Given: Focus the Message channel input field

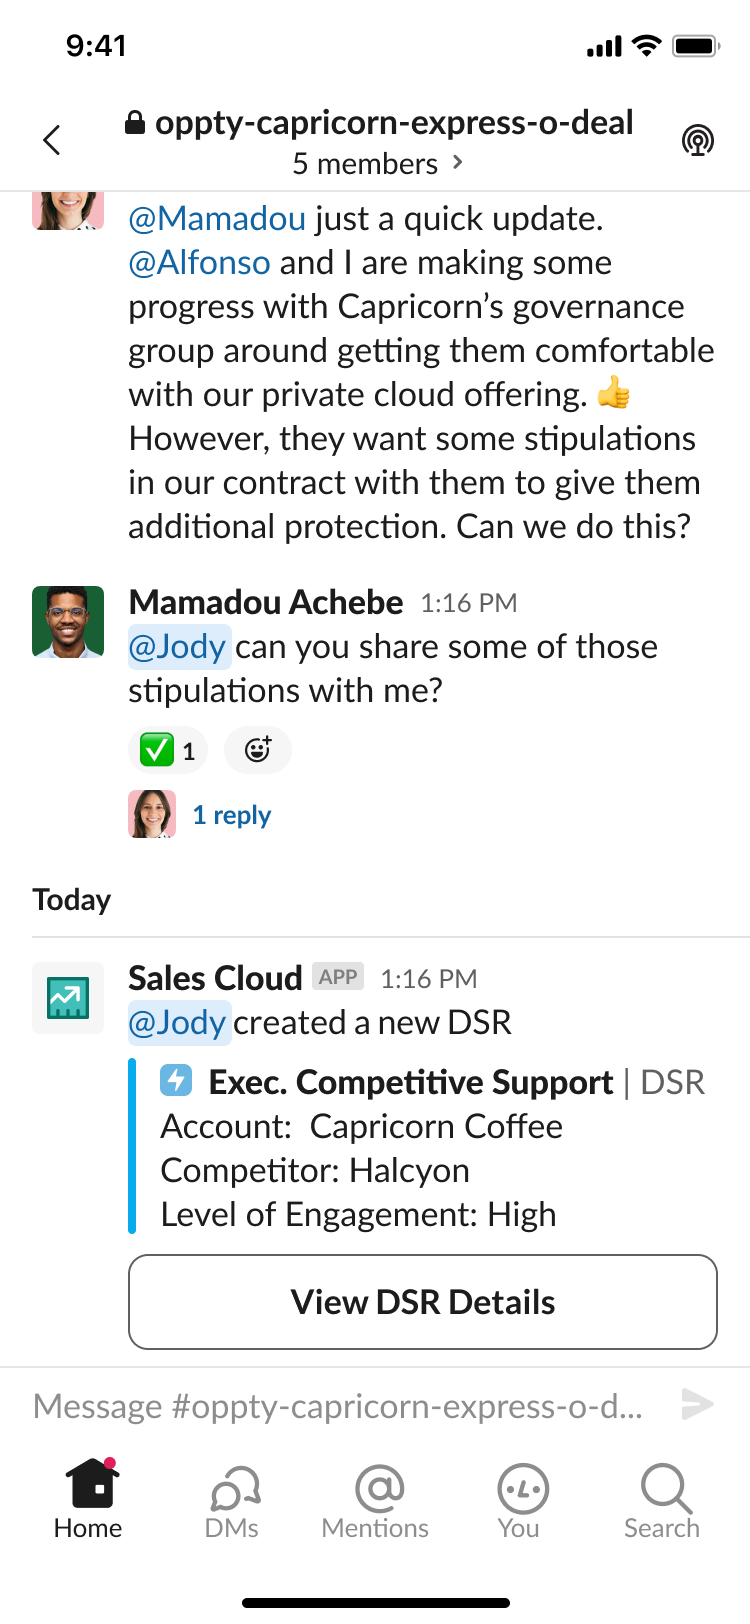Looking at the screenshot, I should (340, 1405).
